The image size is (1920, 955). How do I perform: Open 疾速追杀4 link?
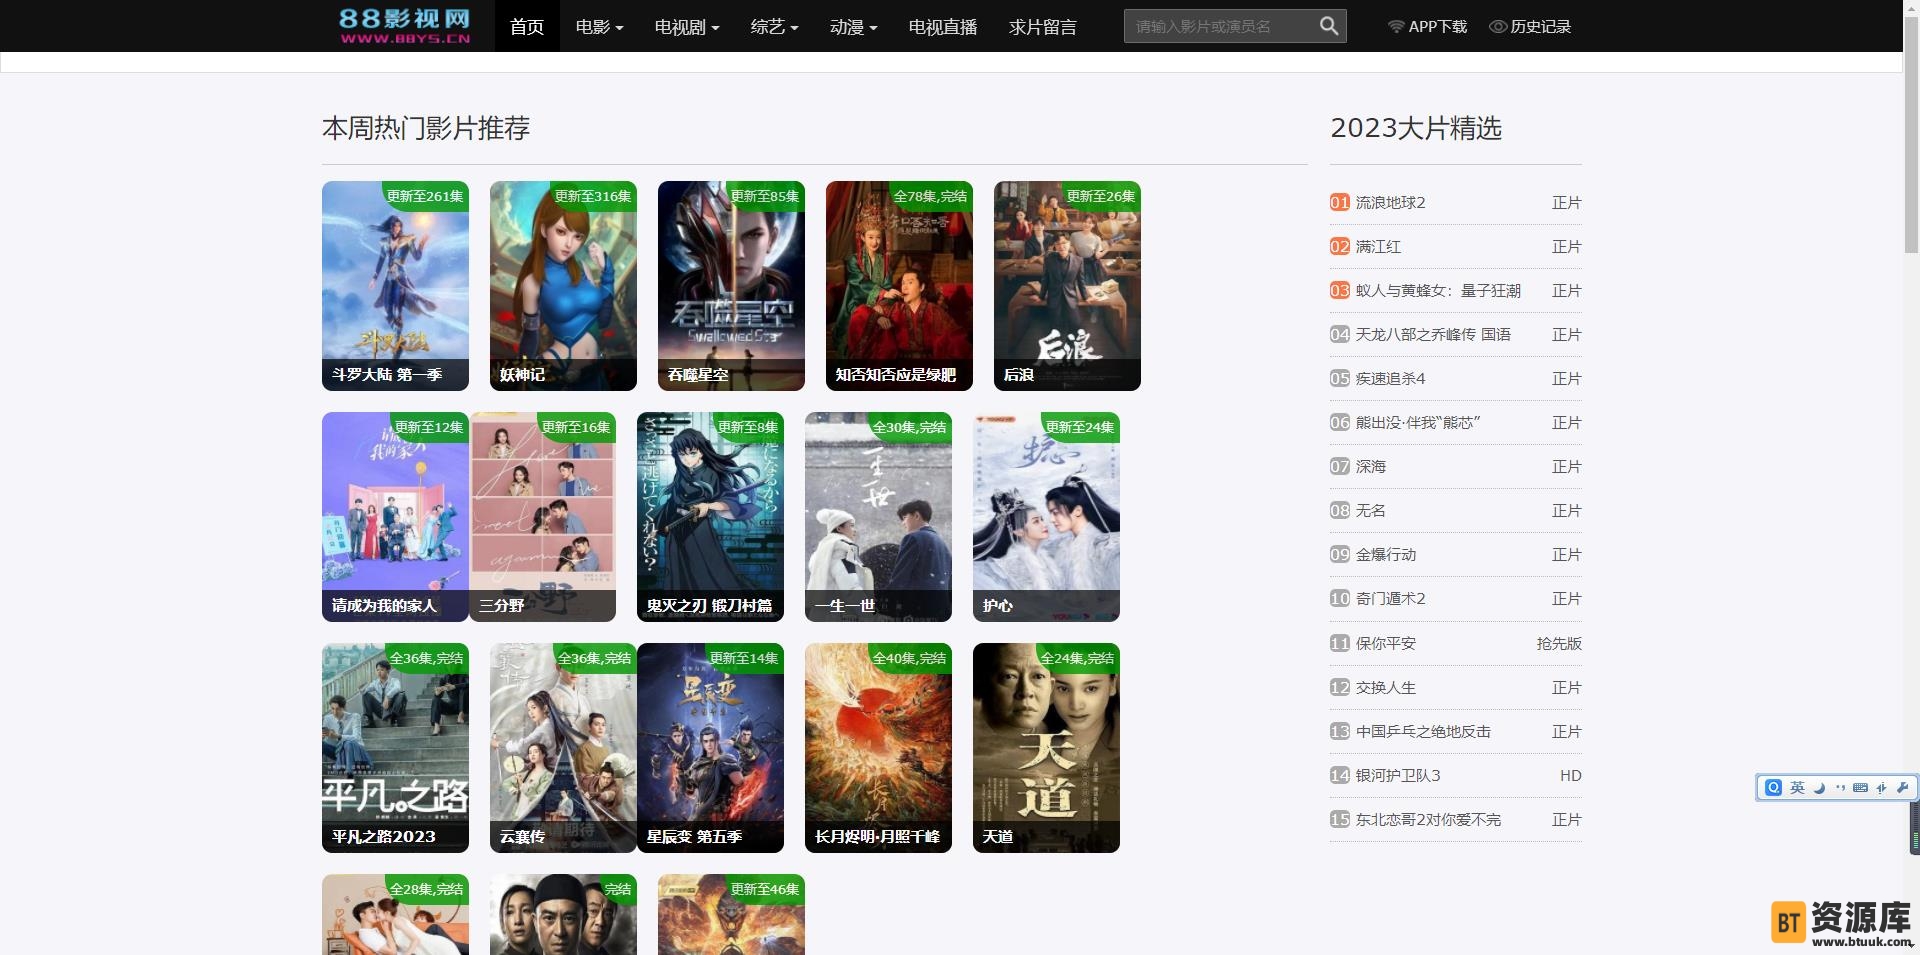tap(1390, 379)
